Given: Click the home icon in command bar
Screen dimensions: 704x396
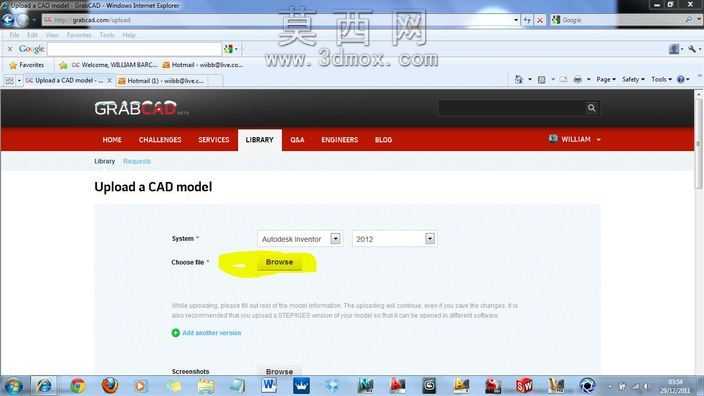Looking at the screenshot, I should point(519,79).
